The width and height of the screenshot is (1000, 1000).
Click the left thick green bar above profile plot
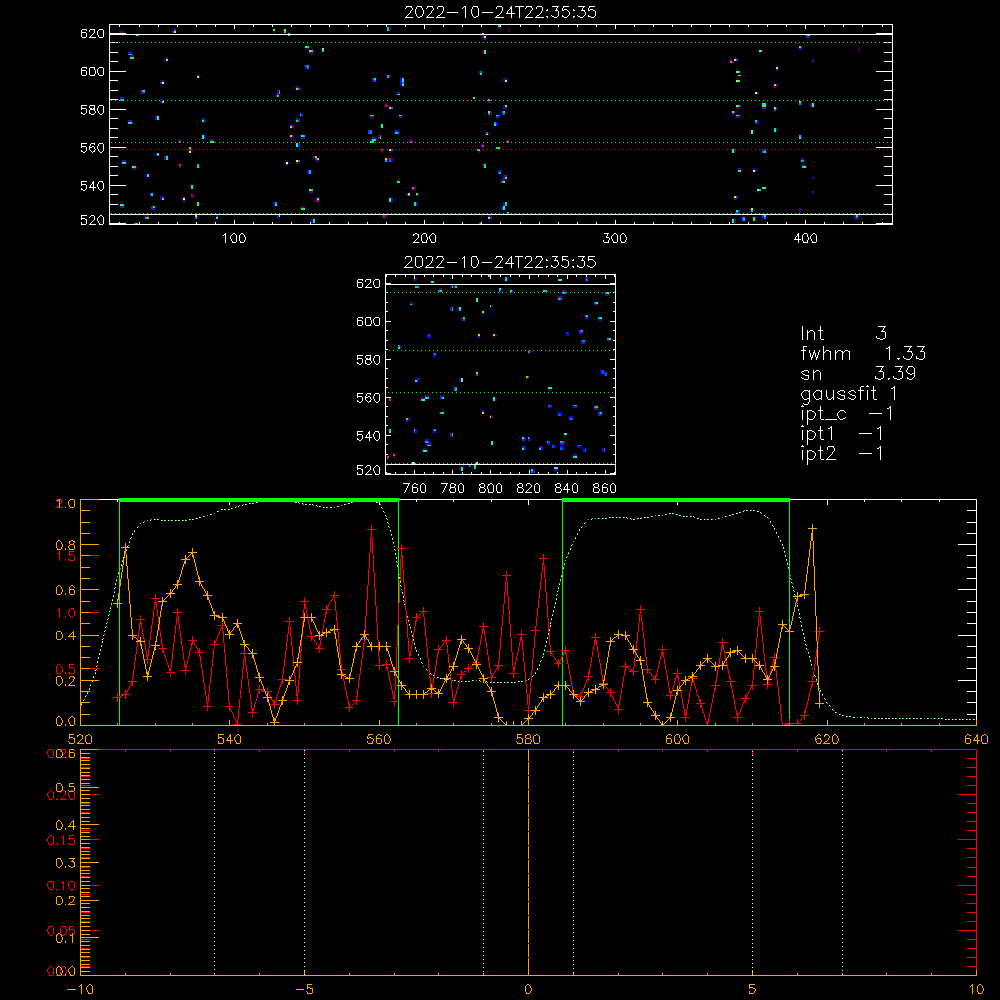259,501
